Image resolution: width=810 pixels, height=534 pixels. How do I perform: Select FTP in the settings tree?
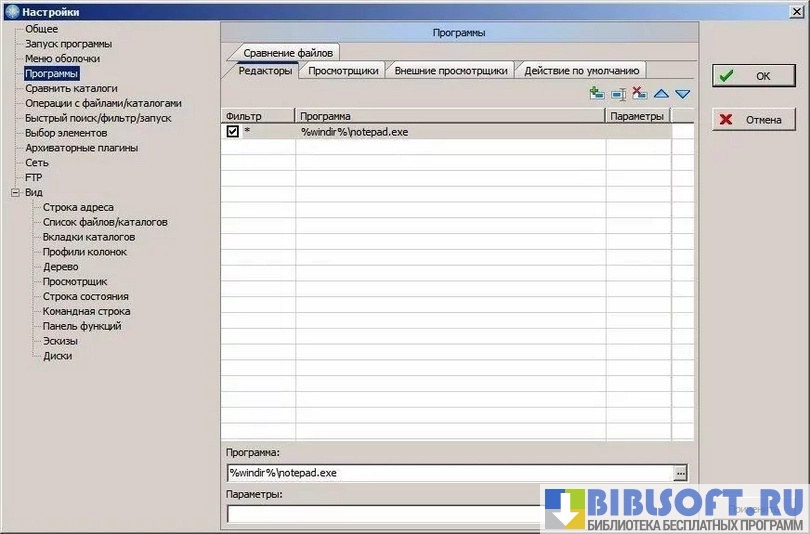coord(34,177)
